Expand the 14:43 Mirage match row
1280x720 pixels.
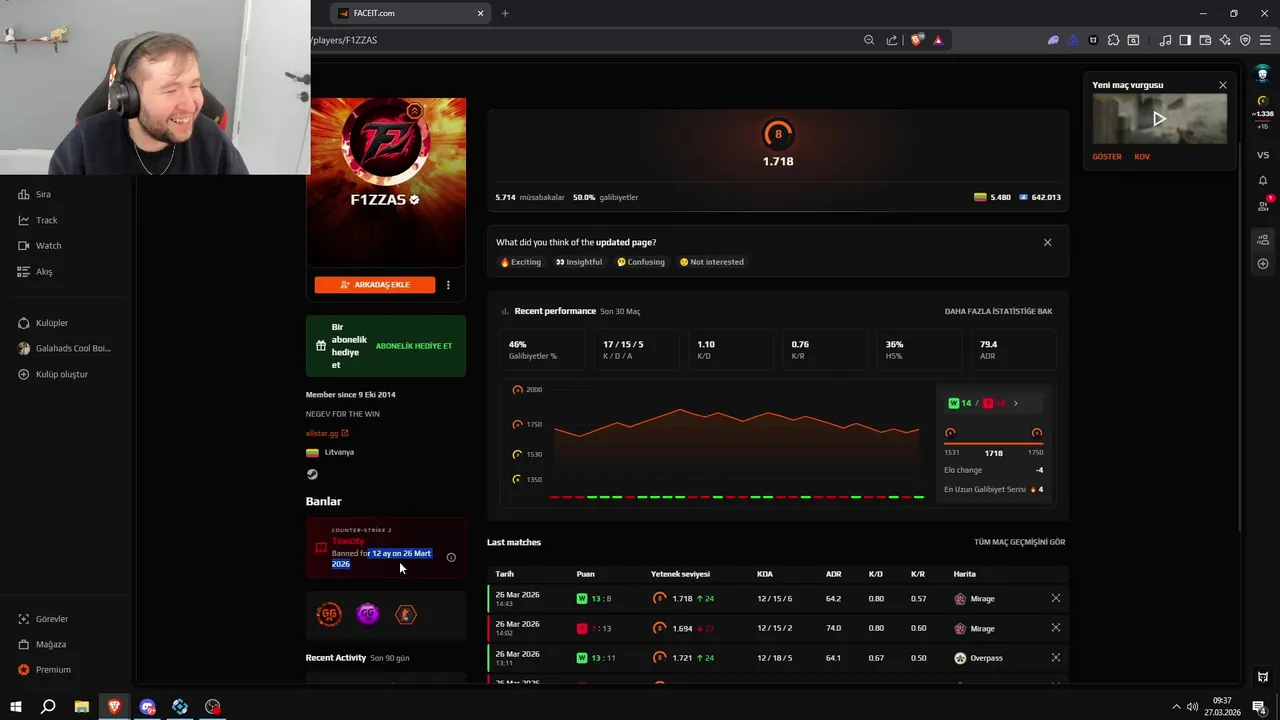tap(1055, 598)
